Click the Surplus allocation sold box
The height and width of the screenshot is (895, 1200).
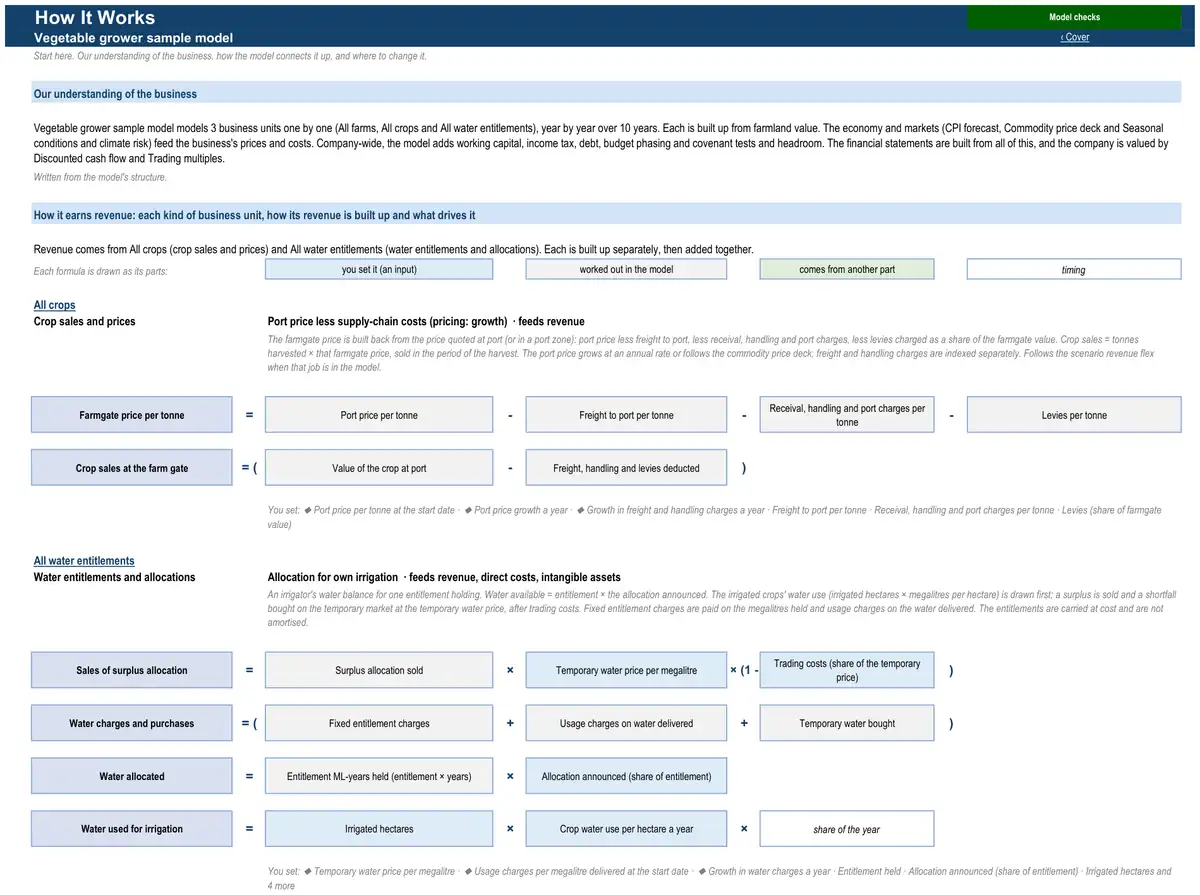tap(379, 670)
